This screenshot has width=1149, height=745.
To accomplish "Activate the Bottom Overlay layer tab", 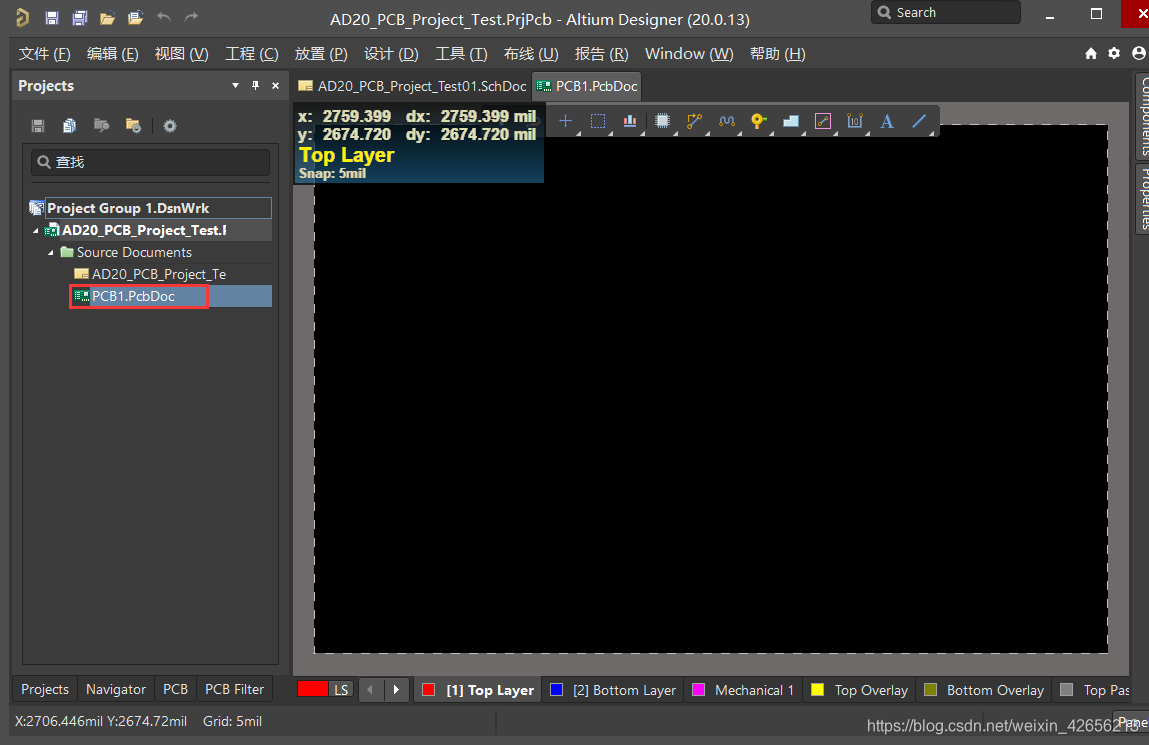I will tap(983, 690).
